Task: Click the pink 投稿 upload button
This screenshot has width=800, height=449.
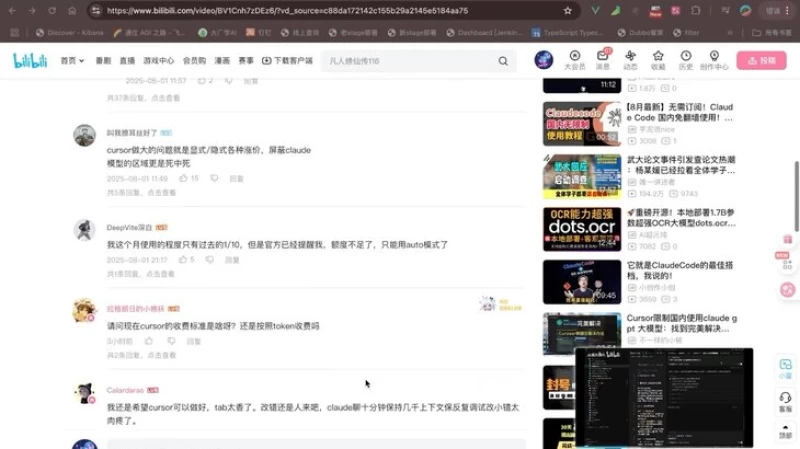Action: (761, 60)
